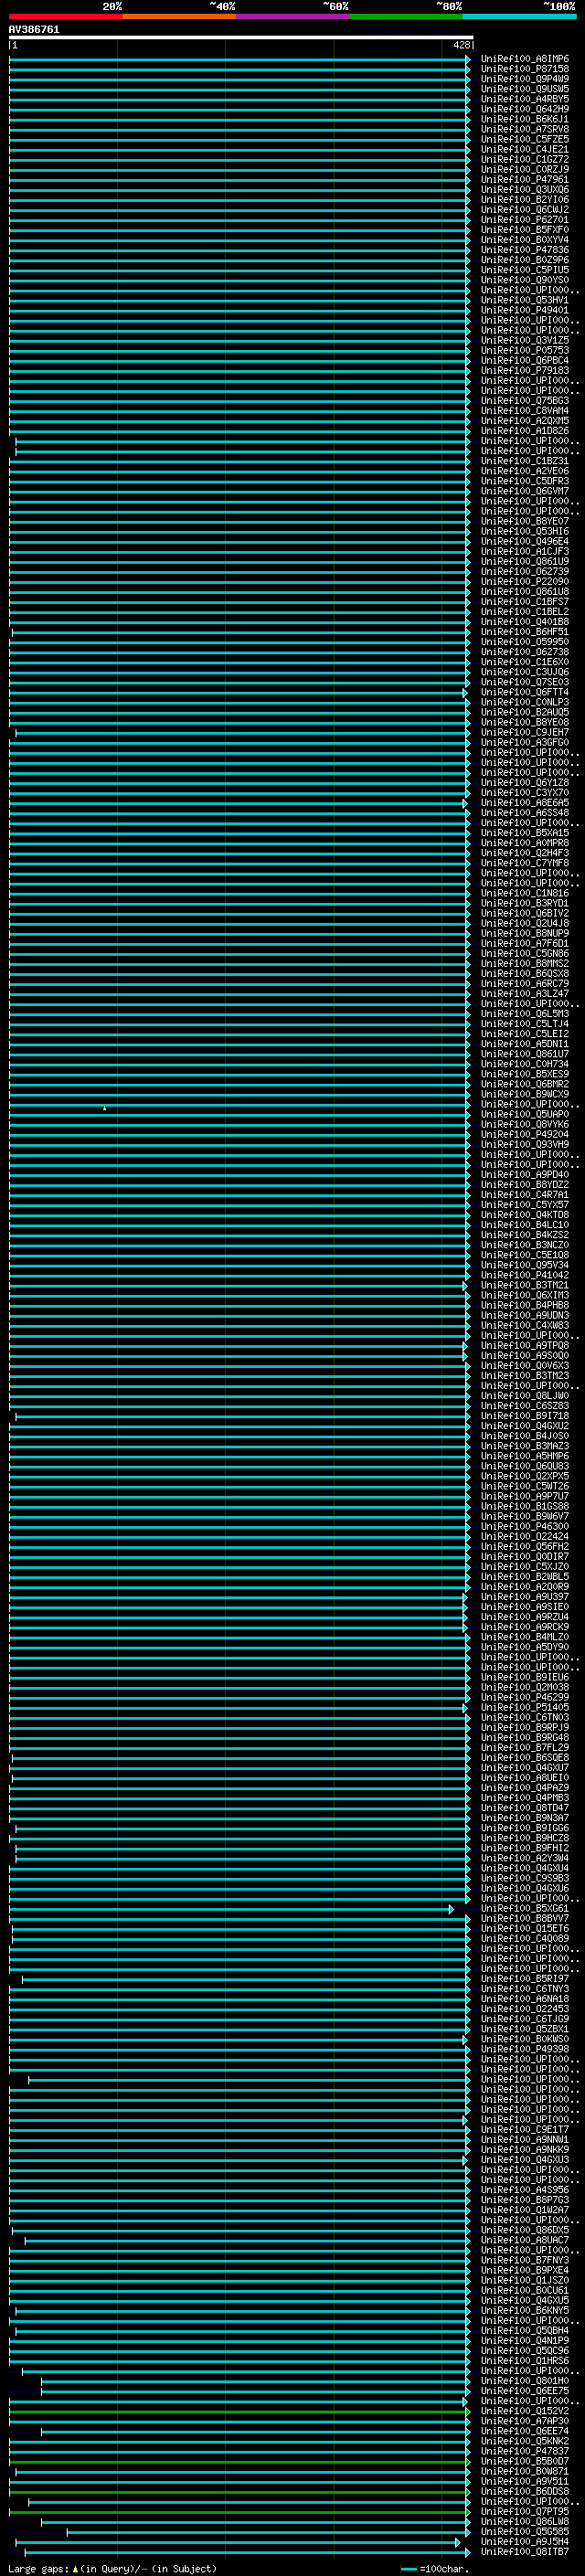The image size is (585, 2576).
Task: Choose hit UniRef100_A4RBY5
Action: click(x=525, y=99)
